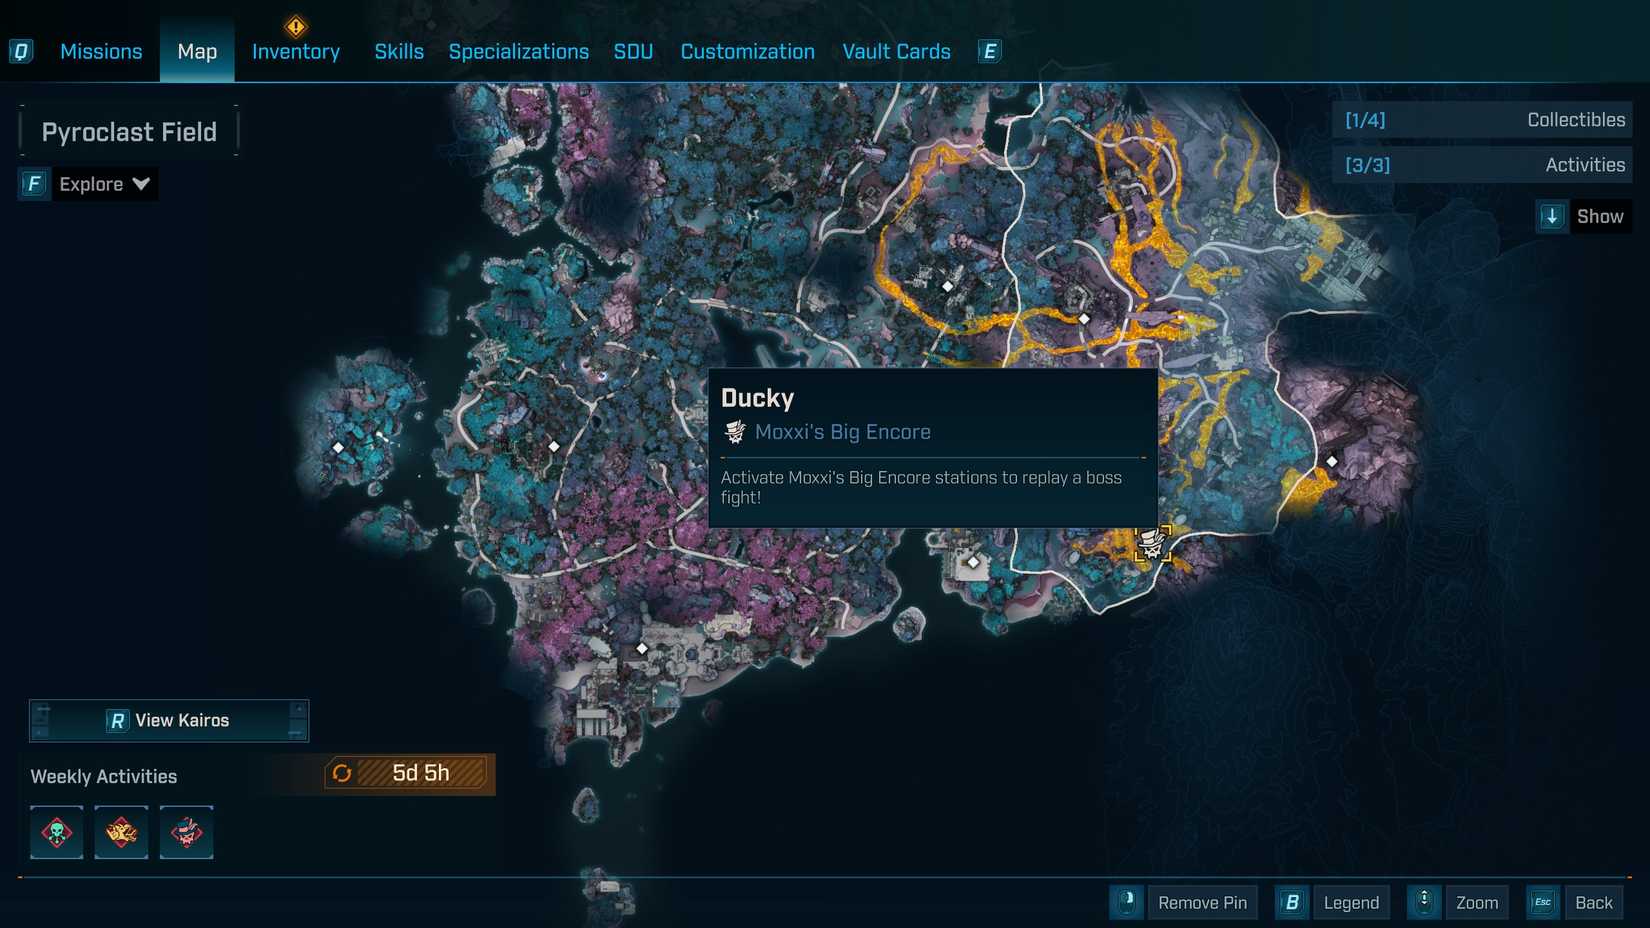Open the Skills tab
Viewport: 1650px width, 928px height.
pyautogui.click(x=399, y=51)
